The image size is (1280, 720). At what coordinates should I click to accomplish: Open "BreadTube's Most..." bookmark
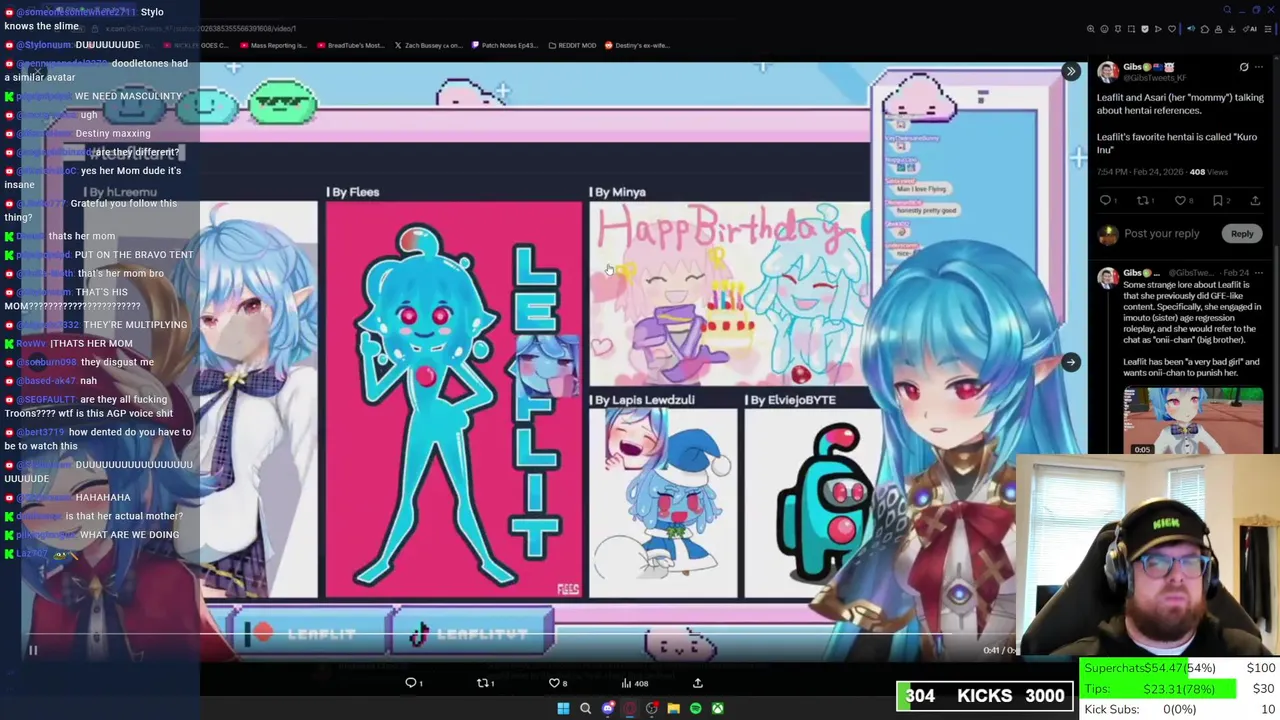(350, 45)
